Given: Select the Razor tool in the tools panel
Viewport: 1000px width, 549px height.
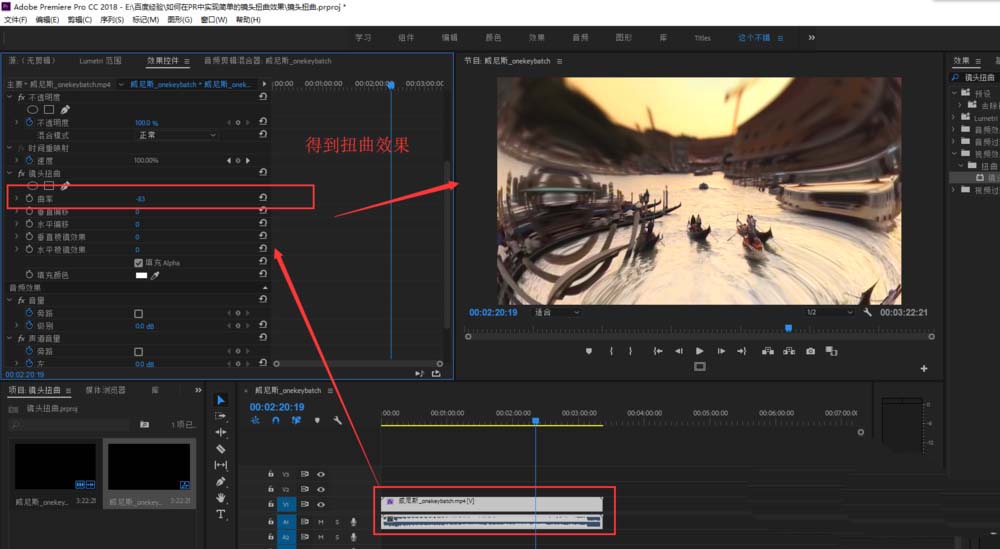Looking at the screenshot, I should click(x=221, y=449).
